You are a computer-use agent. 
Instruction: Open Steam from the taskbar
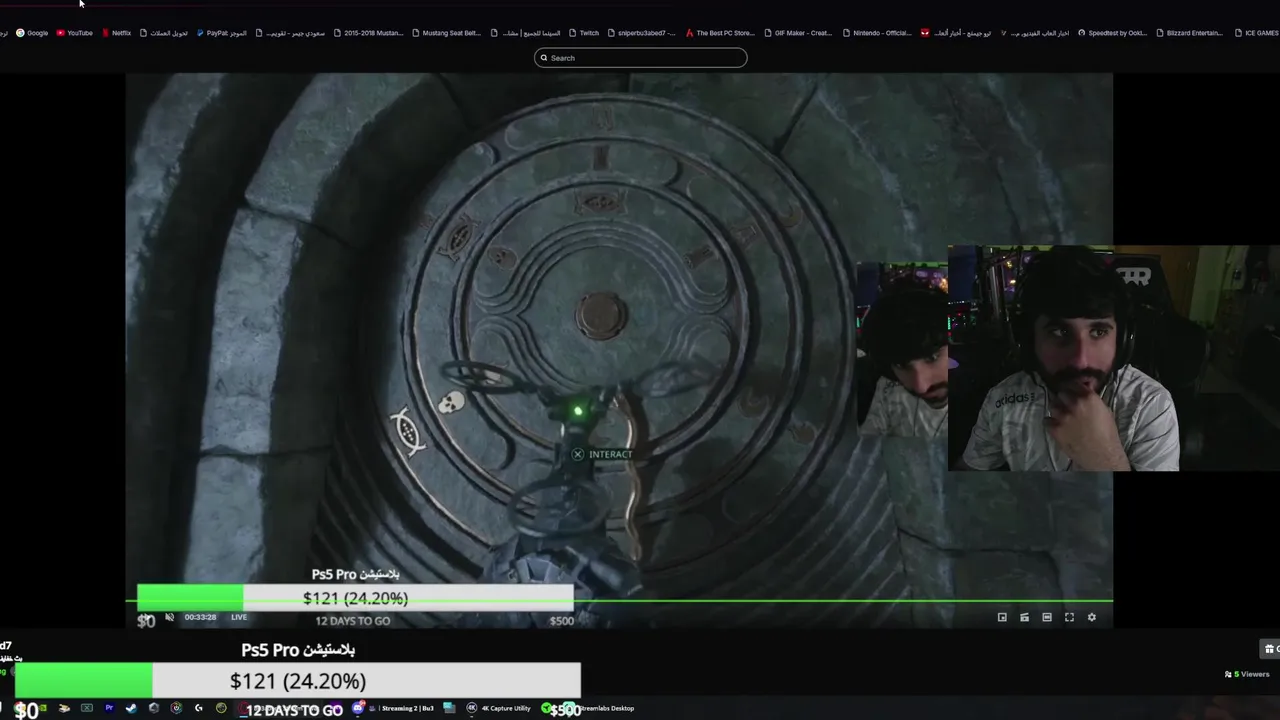(x=131, y=708)
